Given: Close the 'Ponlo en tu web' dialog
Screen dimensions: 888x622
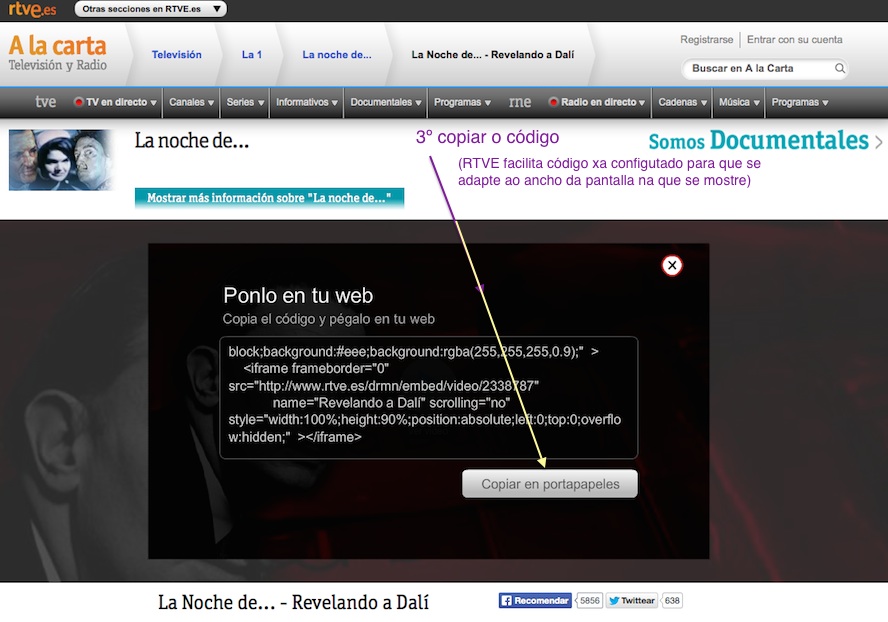Looking at the screenshot, I should pos(671,265).
